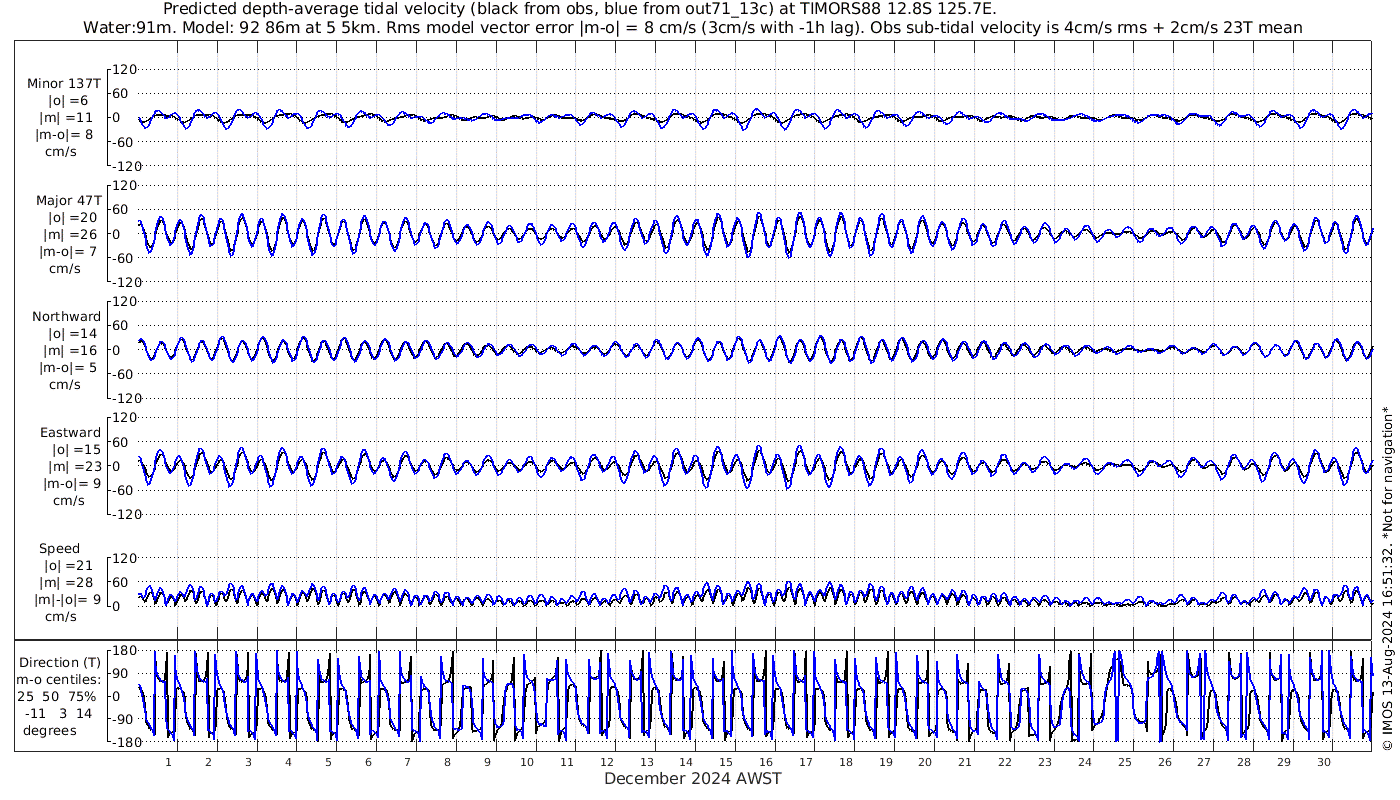
Task: Click day '12' on the date axis
Action: tap(607, 762)
